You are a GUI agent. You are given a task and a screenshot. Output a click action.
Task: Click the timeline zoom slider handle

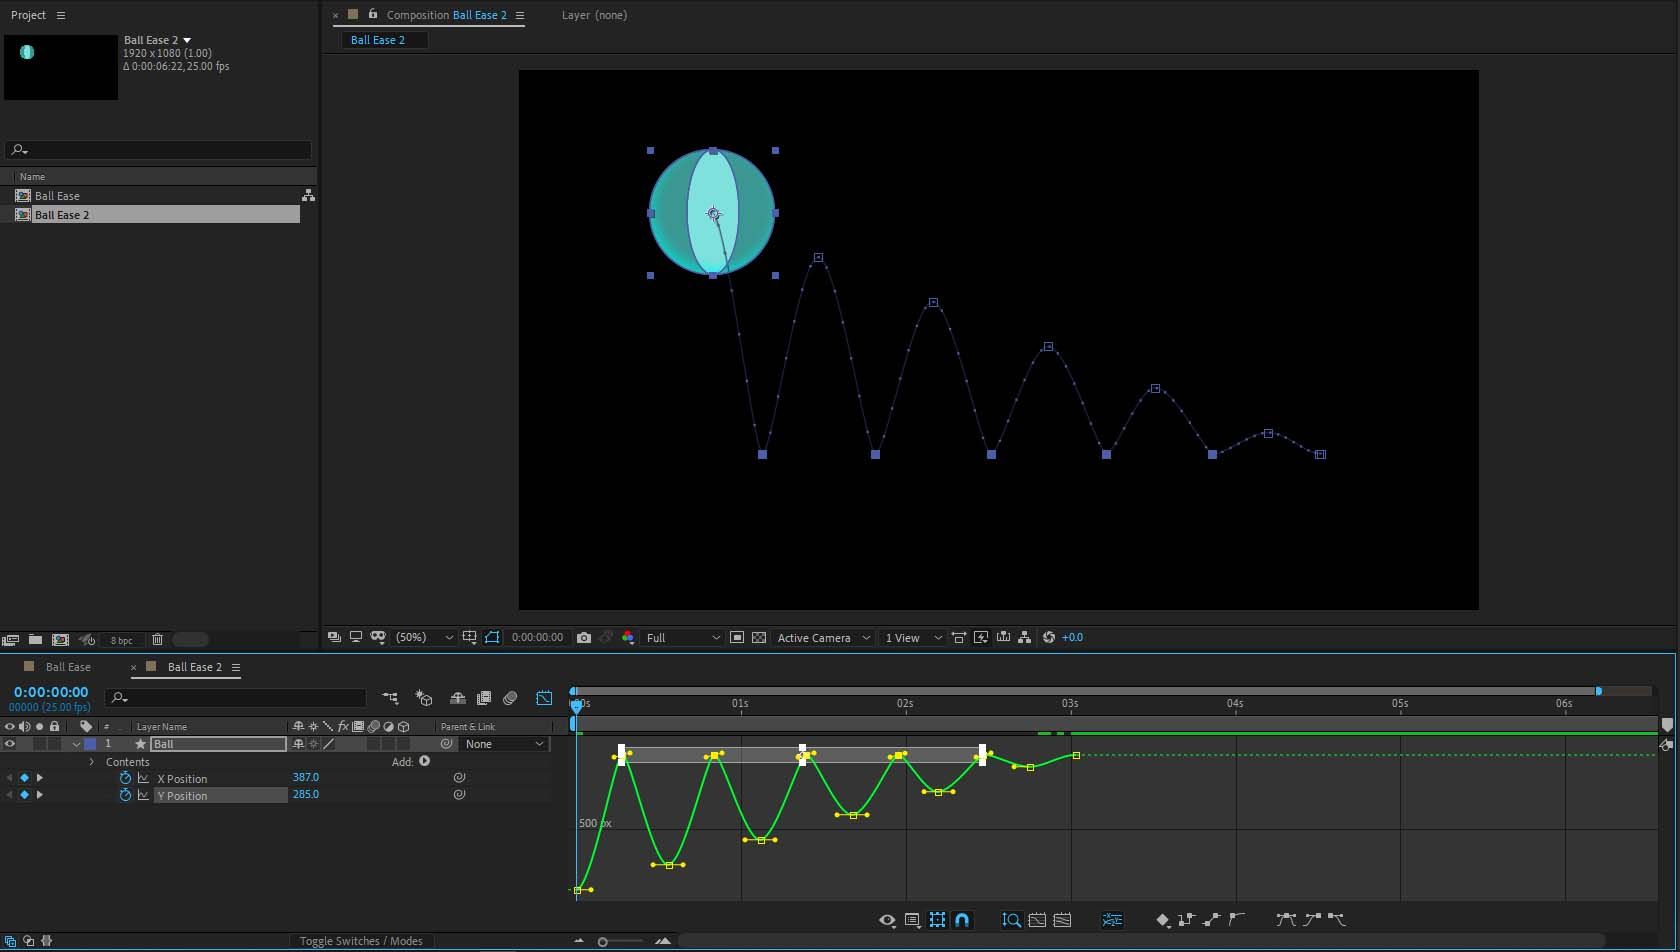[x=602, y=941]
